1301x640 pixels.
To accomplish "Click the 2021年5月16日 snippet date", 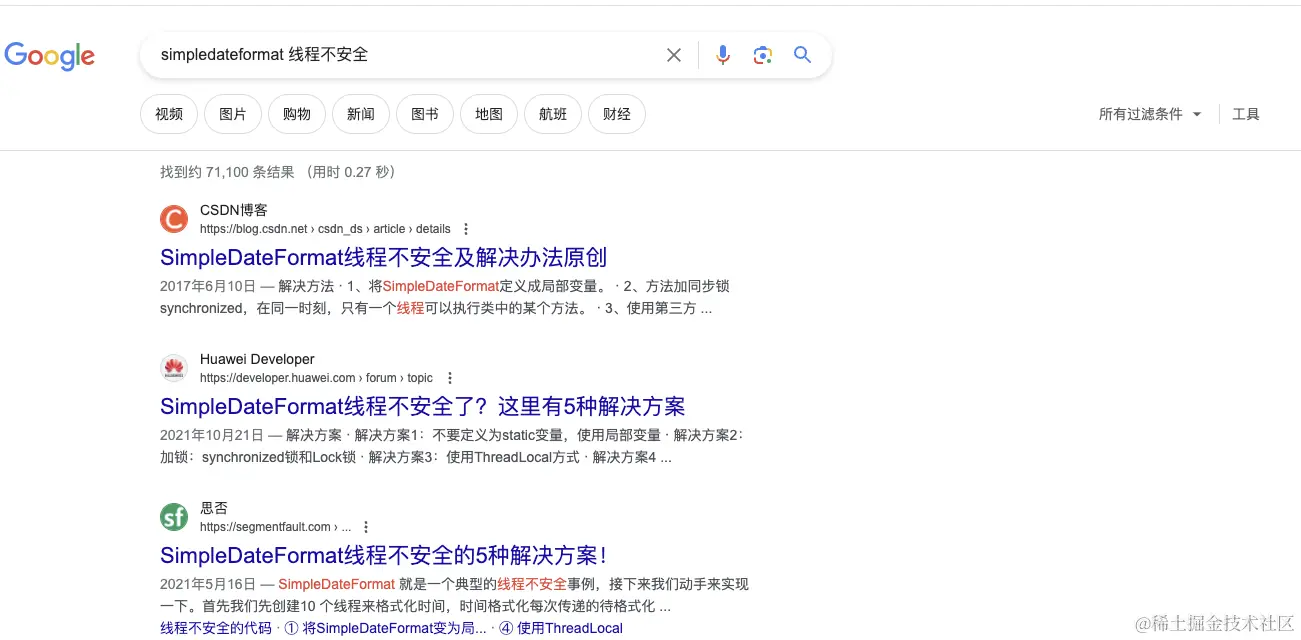I will [208, 584].
